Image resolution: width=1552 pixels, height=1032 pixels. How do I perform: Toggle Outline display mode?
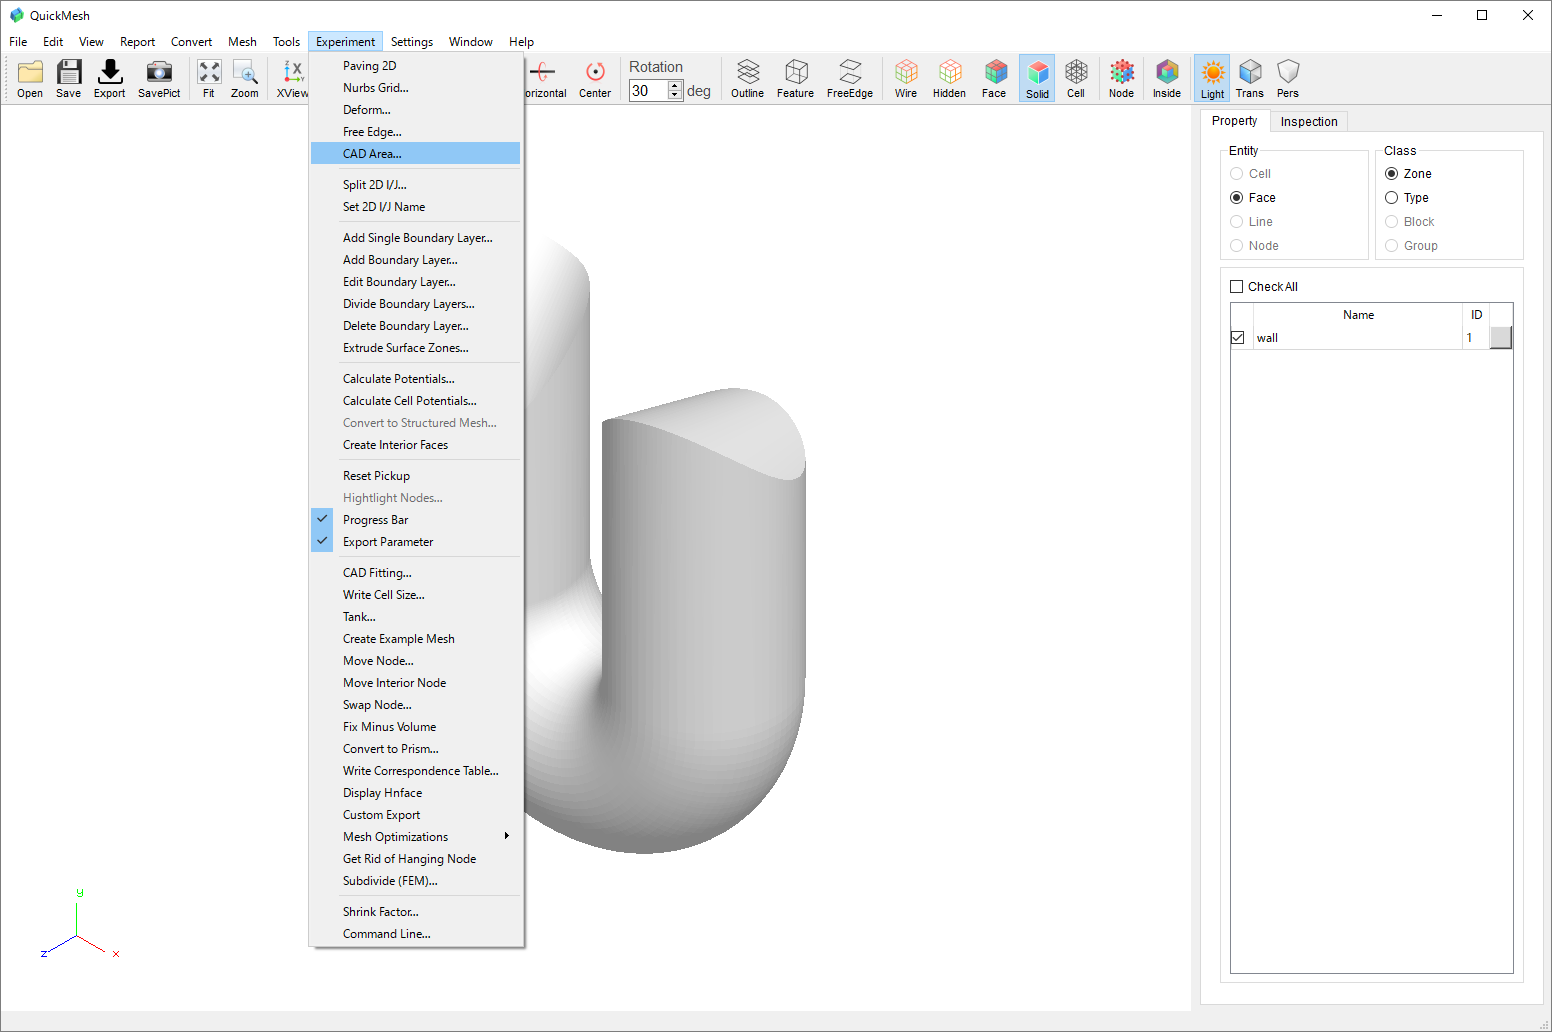(747, 78)
